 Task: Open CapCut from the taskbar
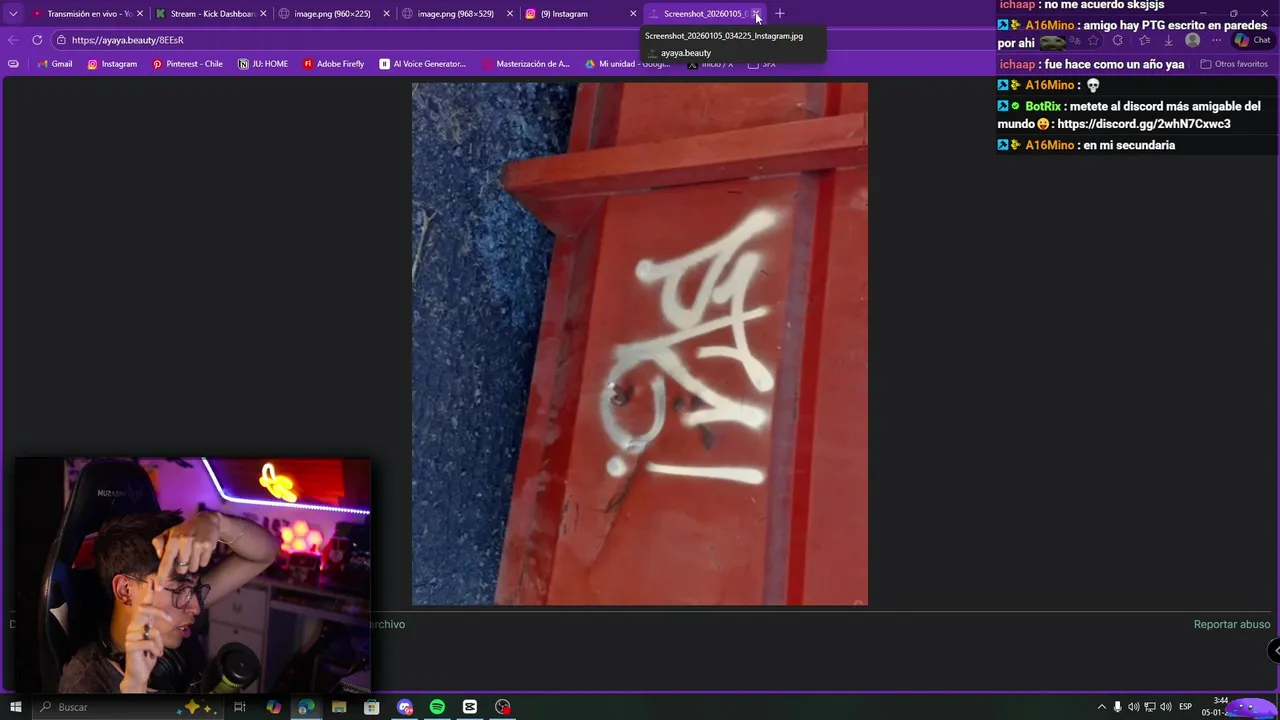(470, 707)
